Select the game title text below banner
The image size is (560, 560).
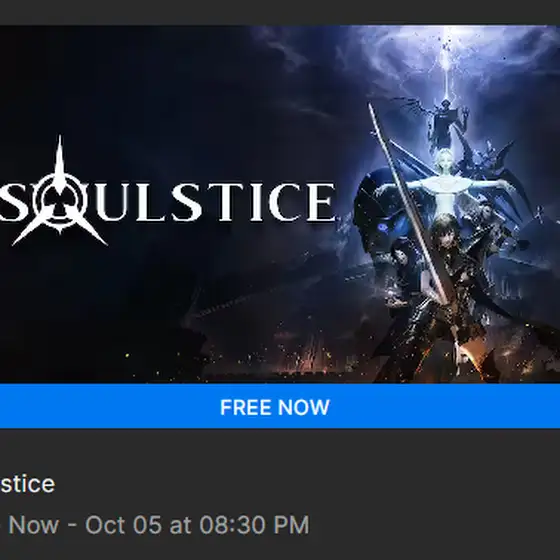(x=27, y=484)
